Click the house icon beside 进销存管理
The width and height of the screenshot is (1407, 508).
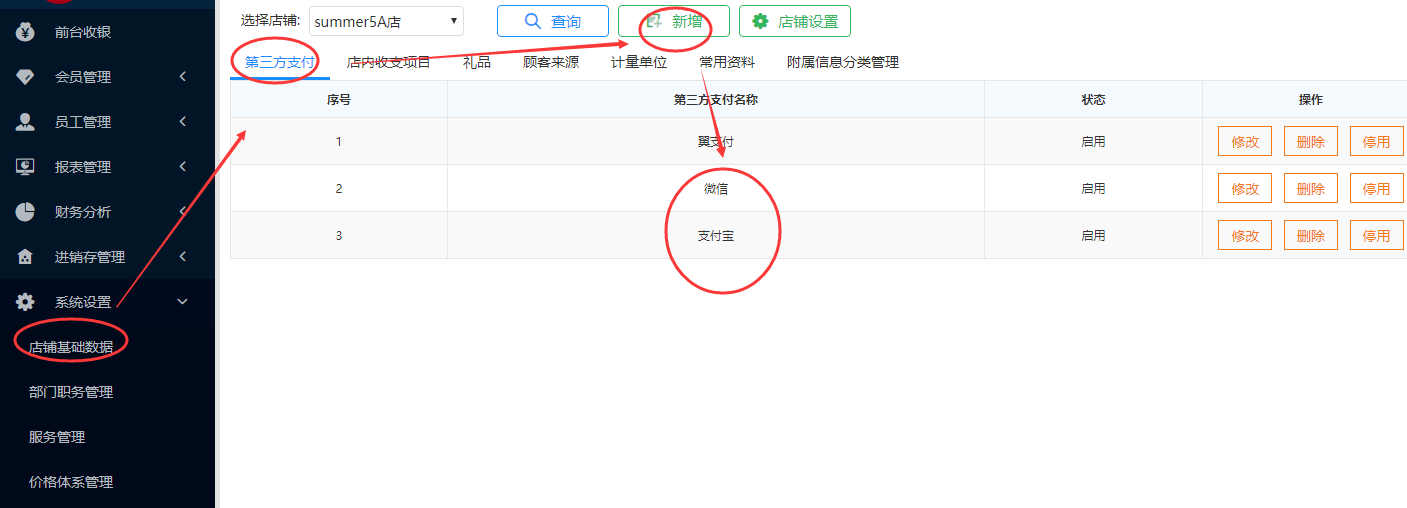[x=25, y=257]
